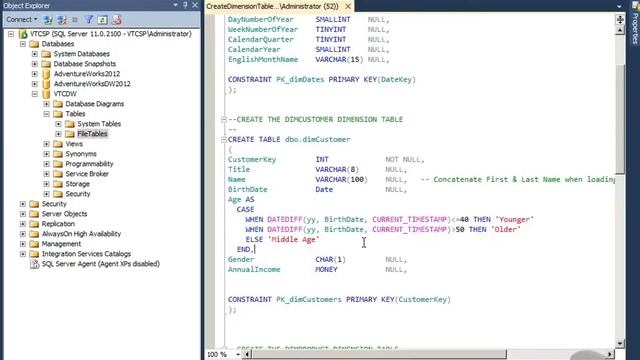
Task: Close the CreateDimensionTable query tab
Action: (x=348, y=6)
